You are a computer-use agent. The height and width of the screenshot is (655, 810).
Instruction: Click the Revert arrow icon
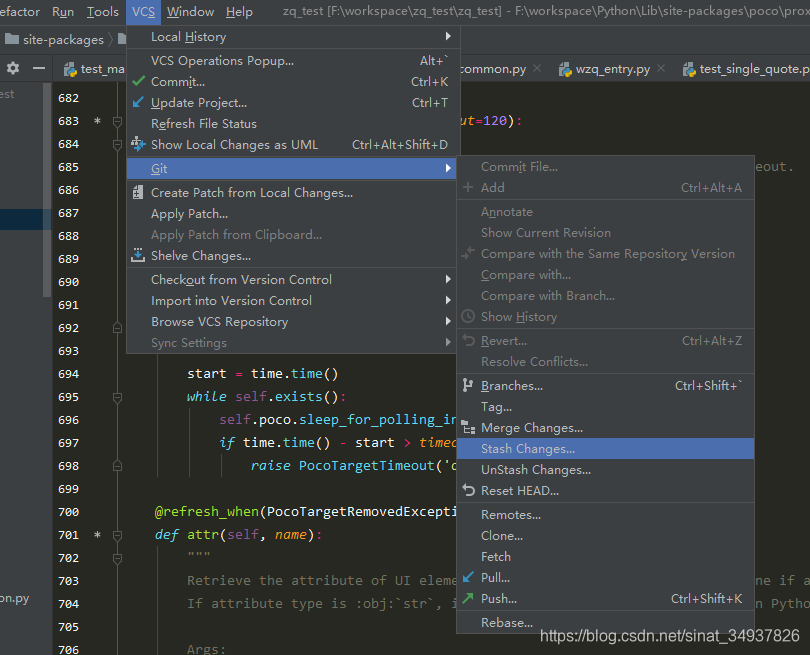[468, 340]
